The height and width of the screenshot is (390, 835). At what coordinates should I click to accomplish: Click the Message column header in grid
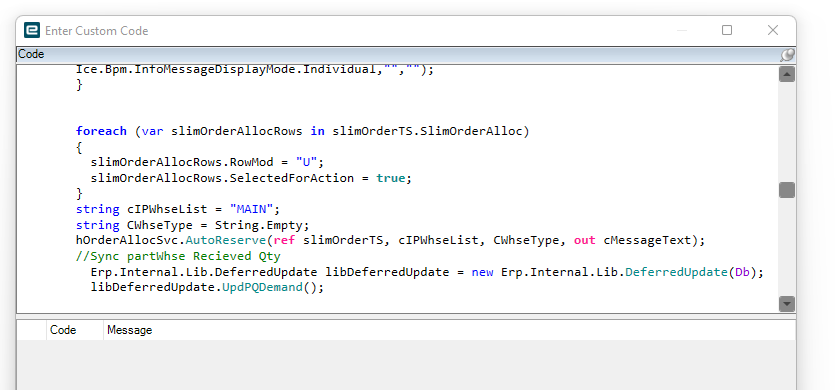[x=129, y=330]
